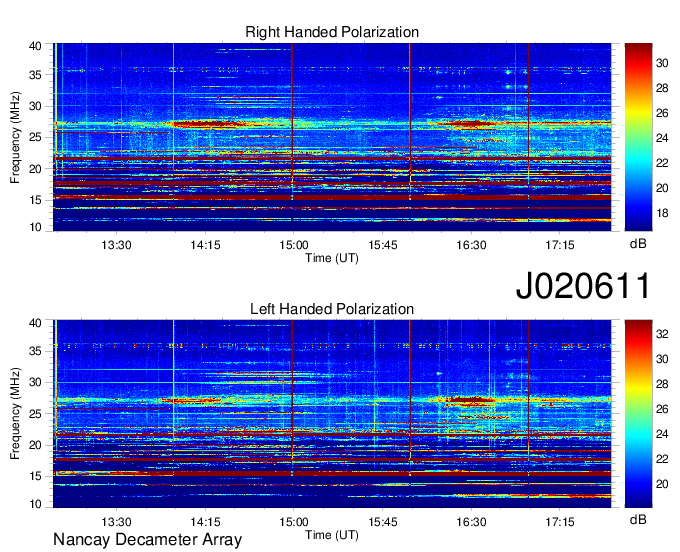Click the Left Handed Polarization spectrogram image

click(332, 414)
